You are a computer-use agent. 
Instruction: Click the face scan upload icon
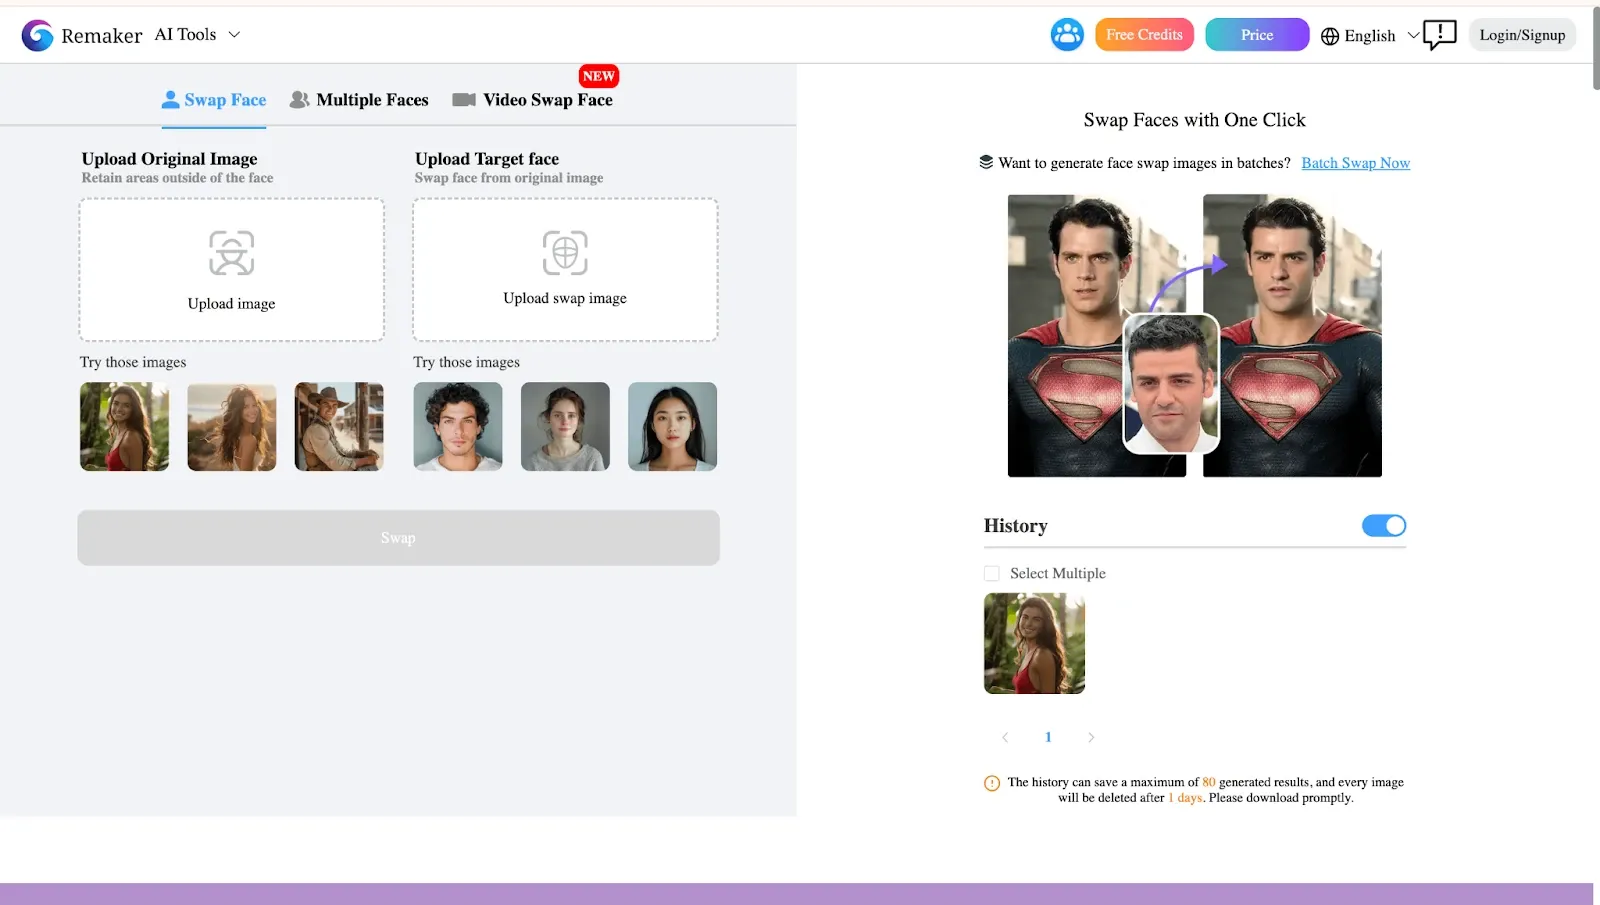tap(231, 253)
